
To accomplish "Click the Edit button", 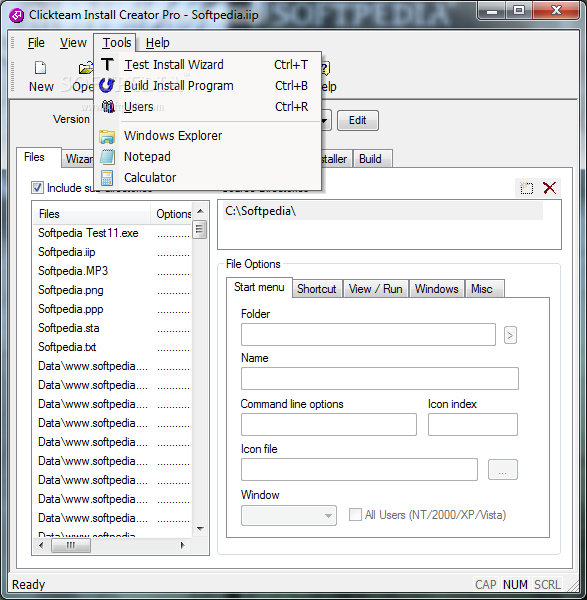I will point(357,121).
